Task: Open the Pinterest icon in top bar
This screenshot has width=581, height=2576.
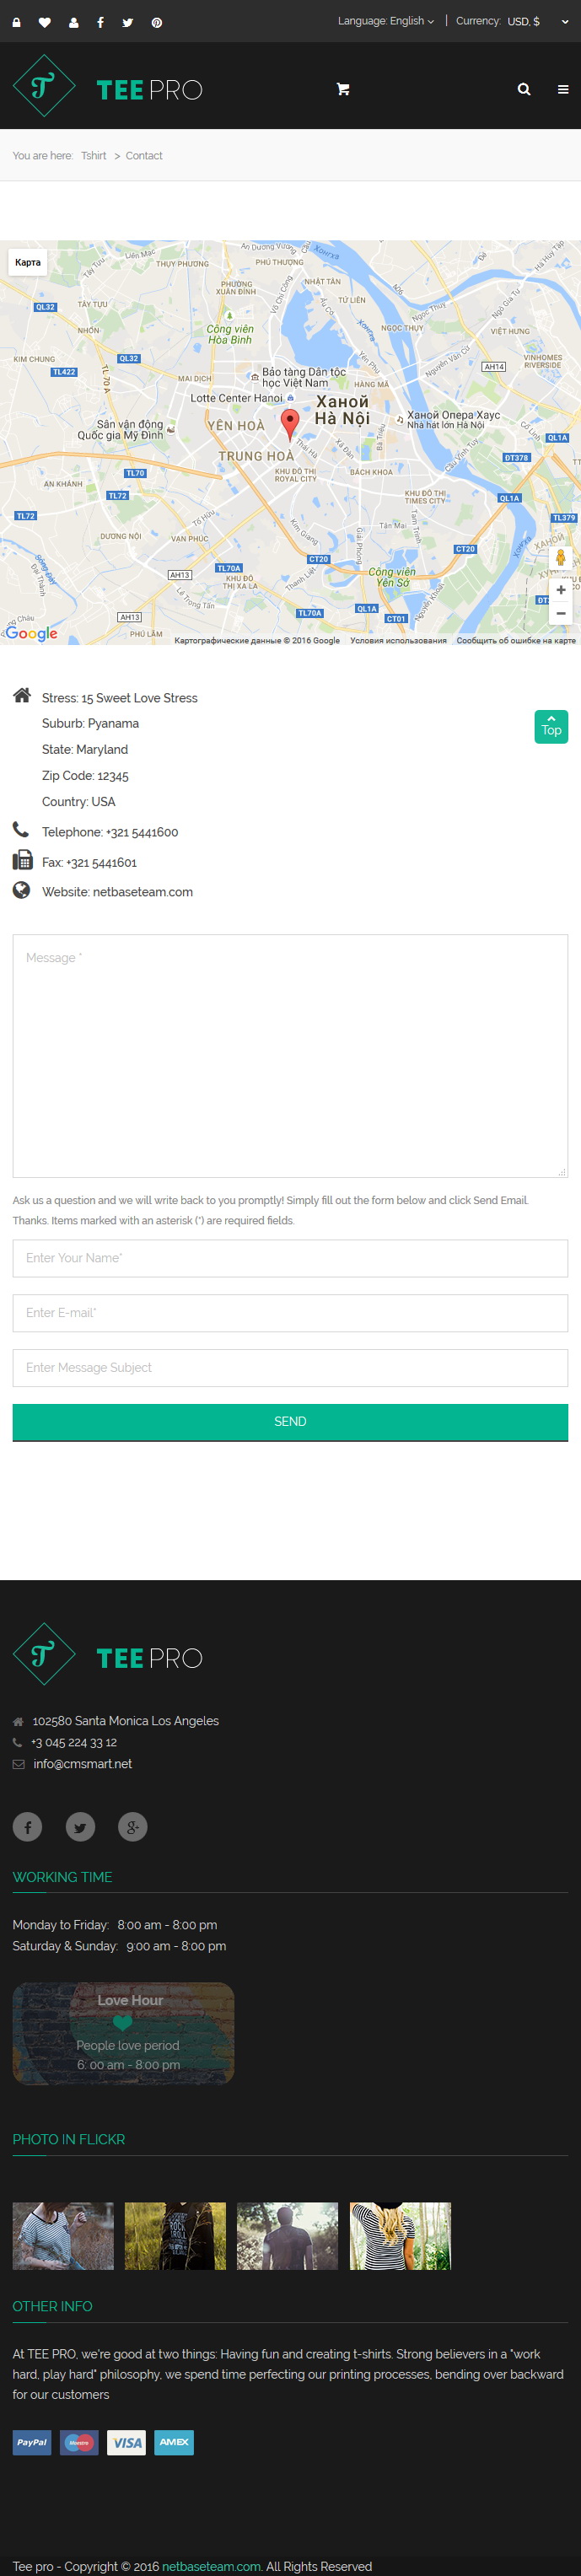Action: coord(156,22)
